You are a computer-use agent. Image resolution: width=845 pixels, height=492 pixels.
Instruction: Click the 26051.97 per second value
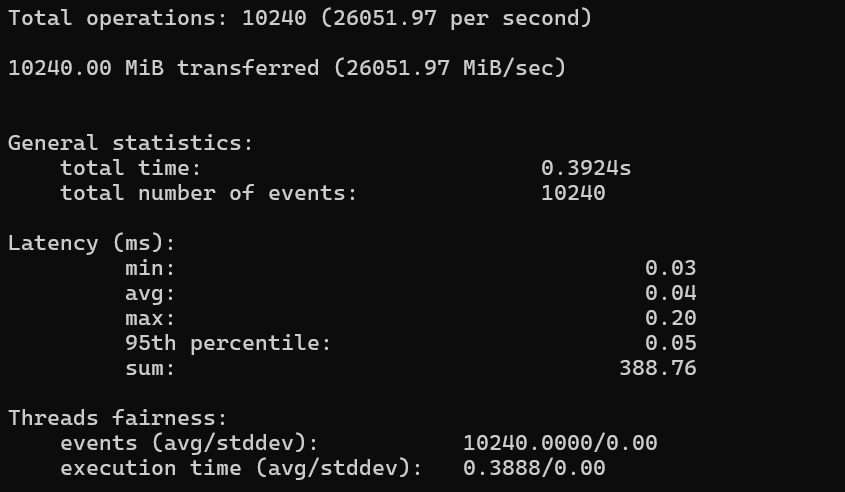[456, 18]
